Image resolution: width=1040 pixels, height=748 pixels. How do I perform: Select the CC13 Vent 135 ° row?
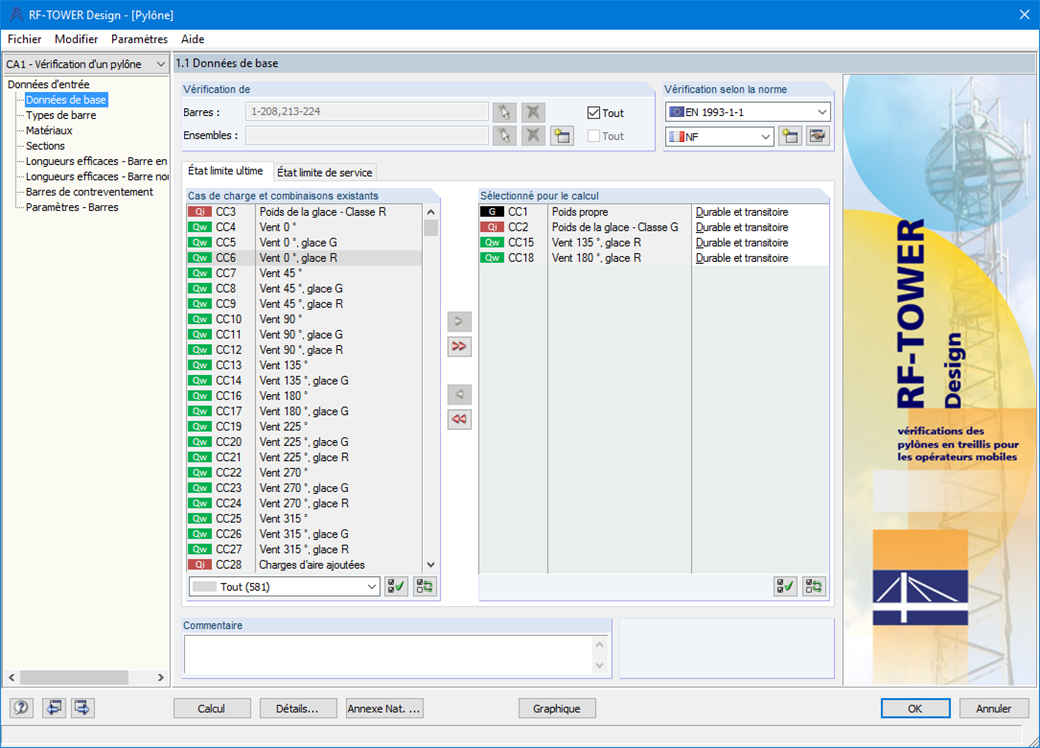tap(304, 365)
